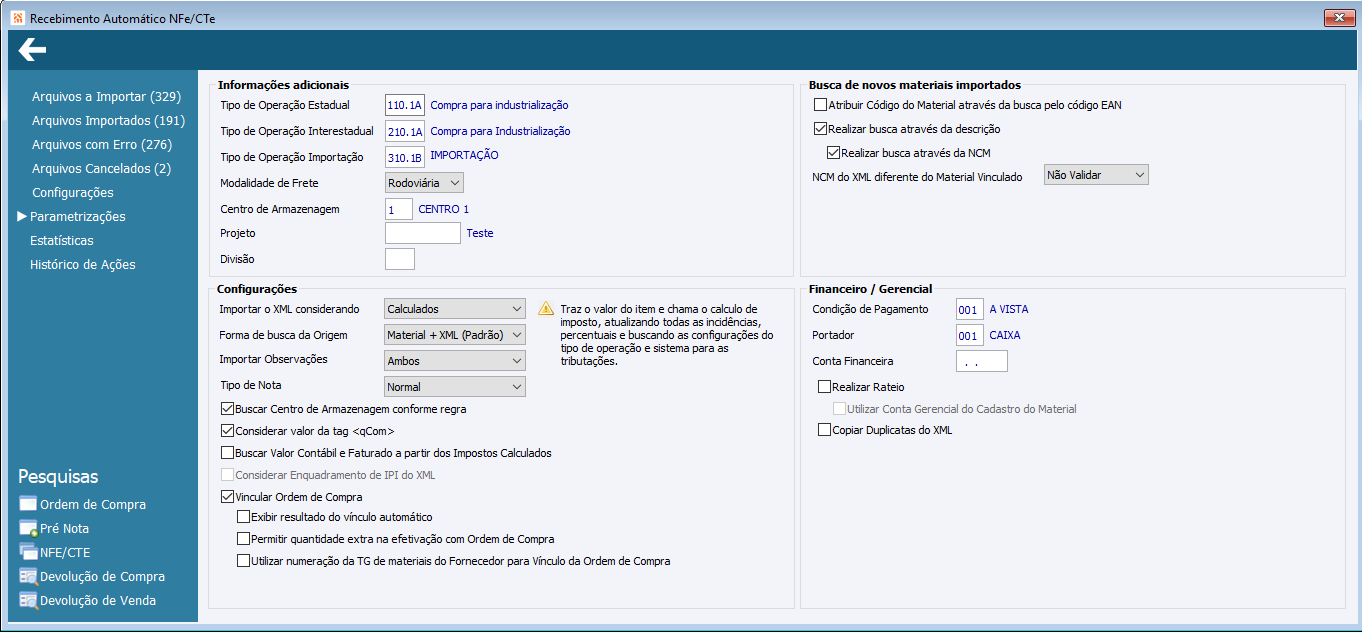Click the yellow warning triangle icon
Screen dimensions: 1362x632
546,309
